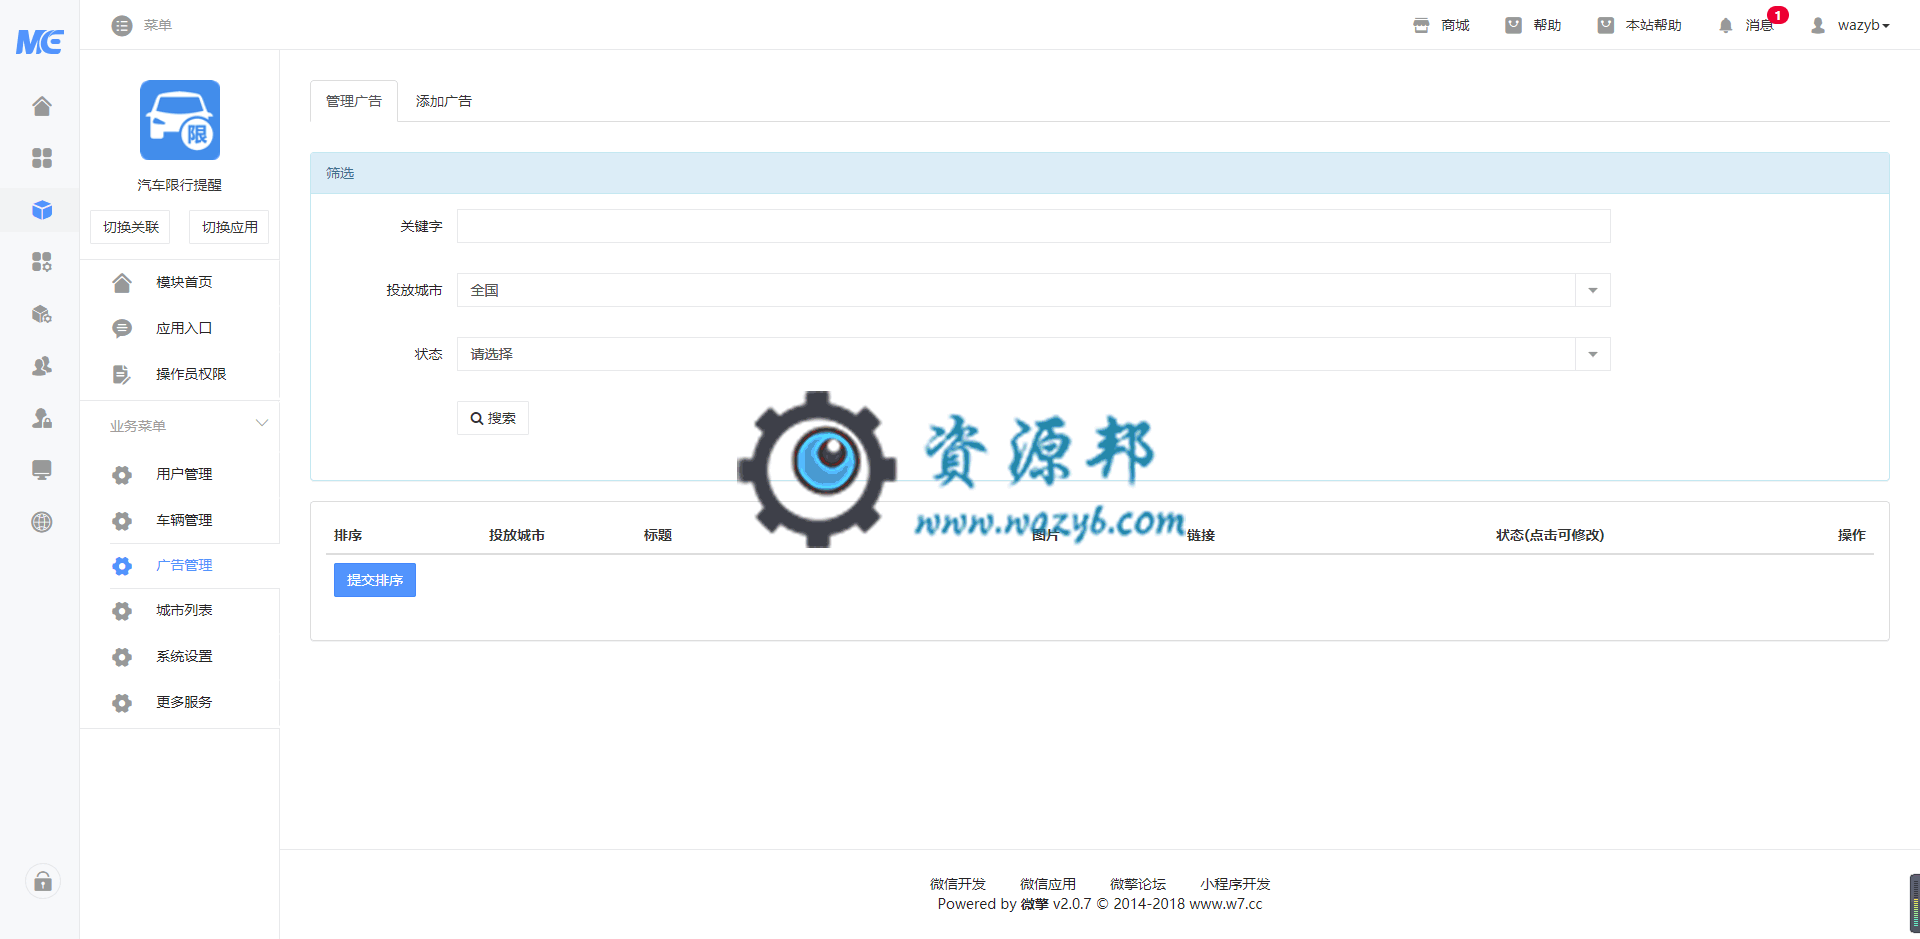The height and width of the screenshot is (939, 1920).
Task: Click the 切换应用 button
Action: coord(229,227)
